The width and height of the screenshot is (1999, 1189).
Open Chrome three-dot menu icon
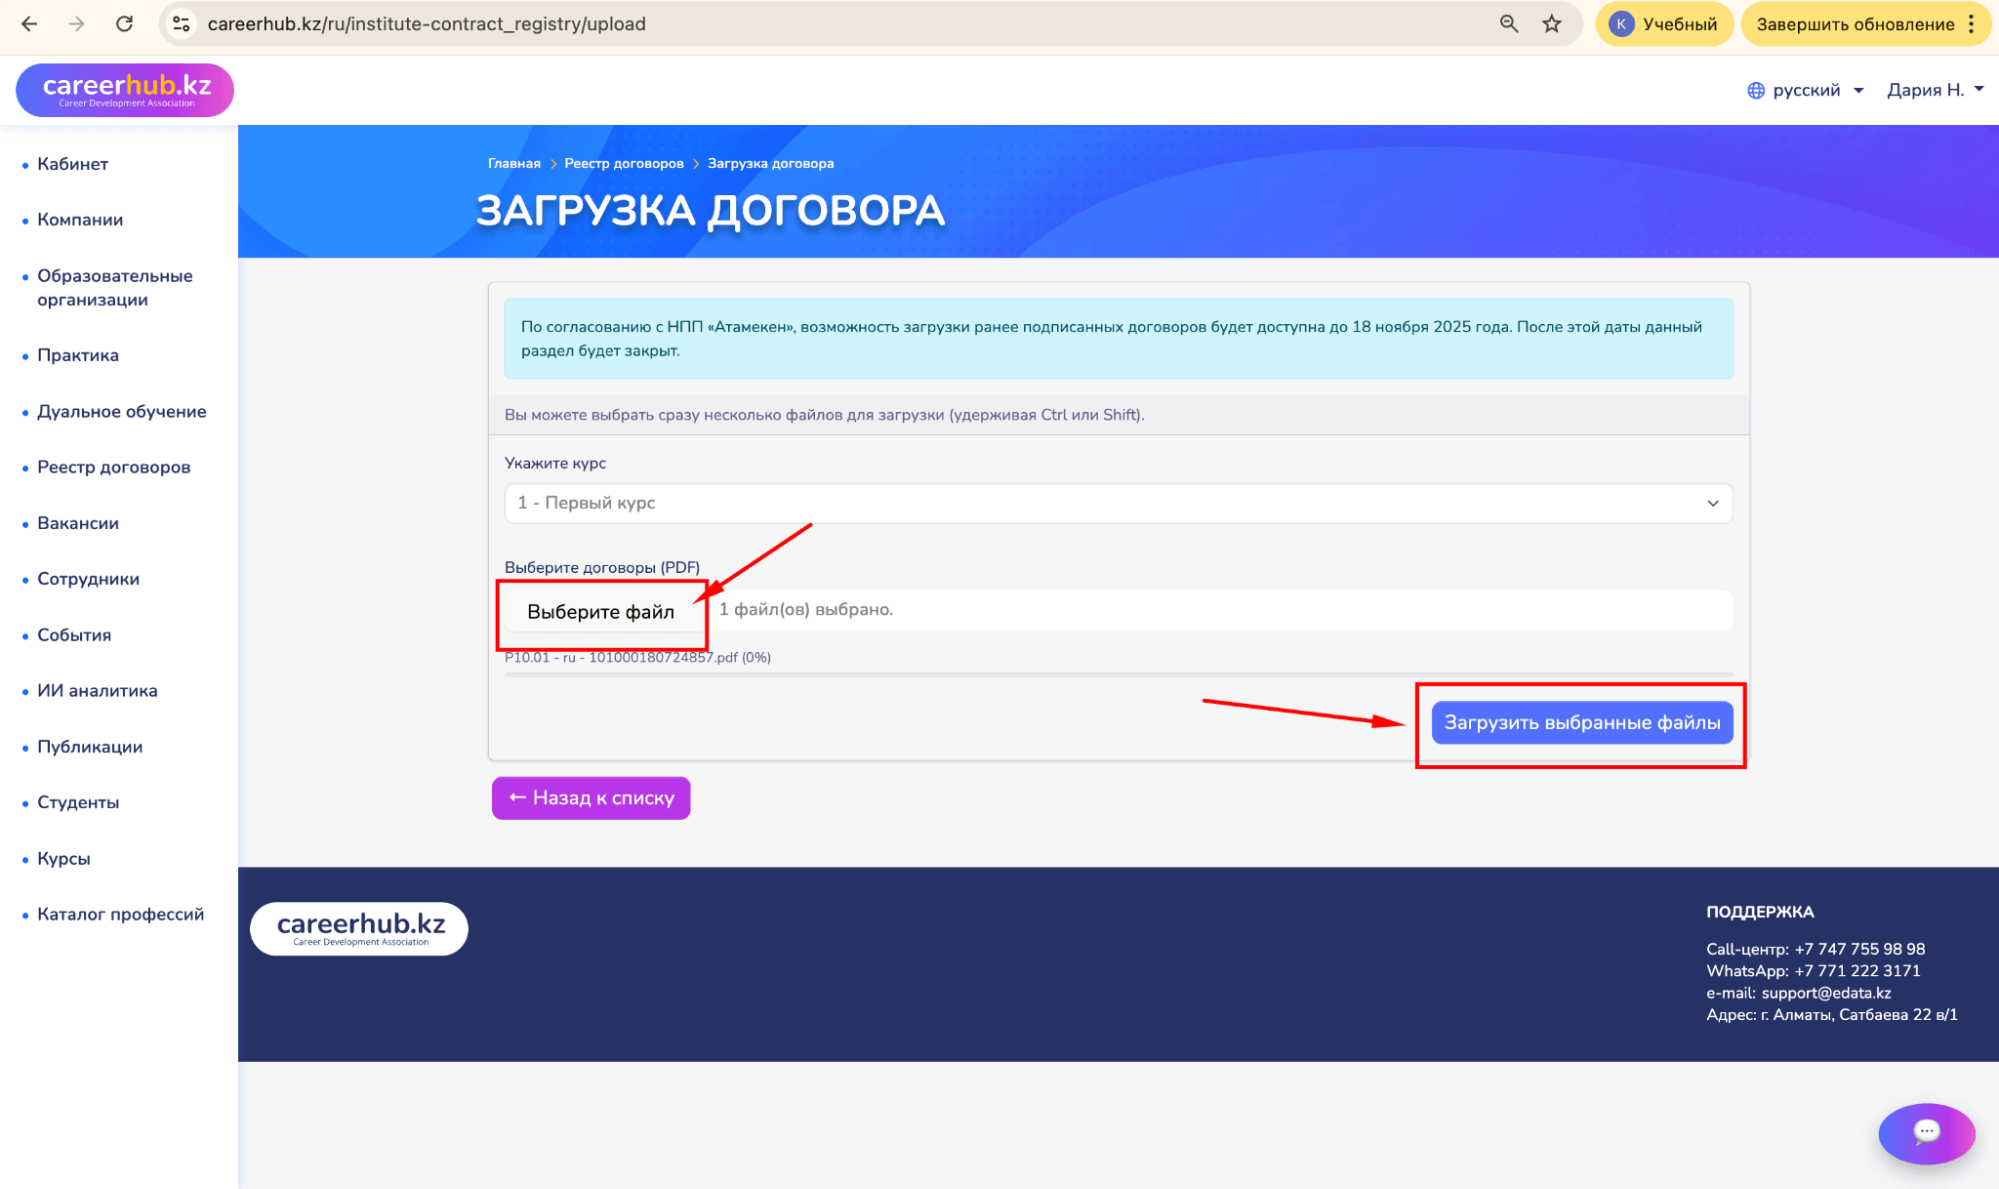coord(1971,24)
